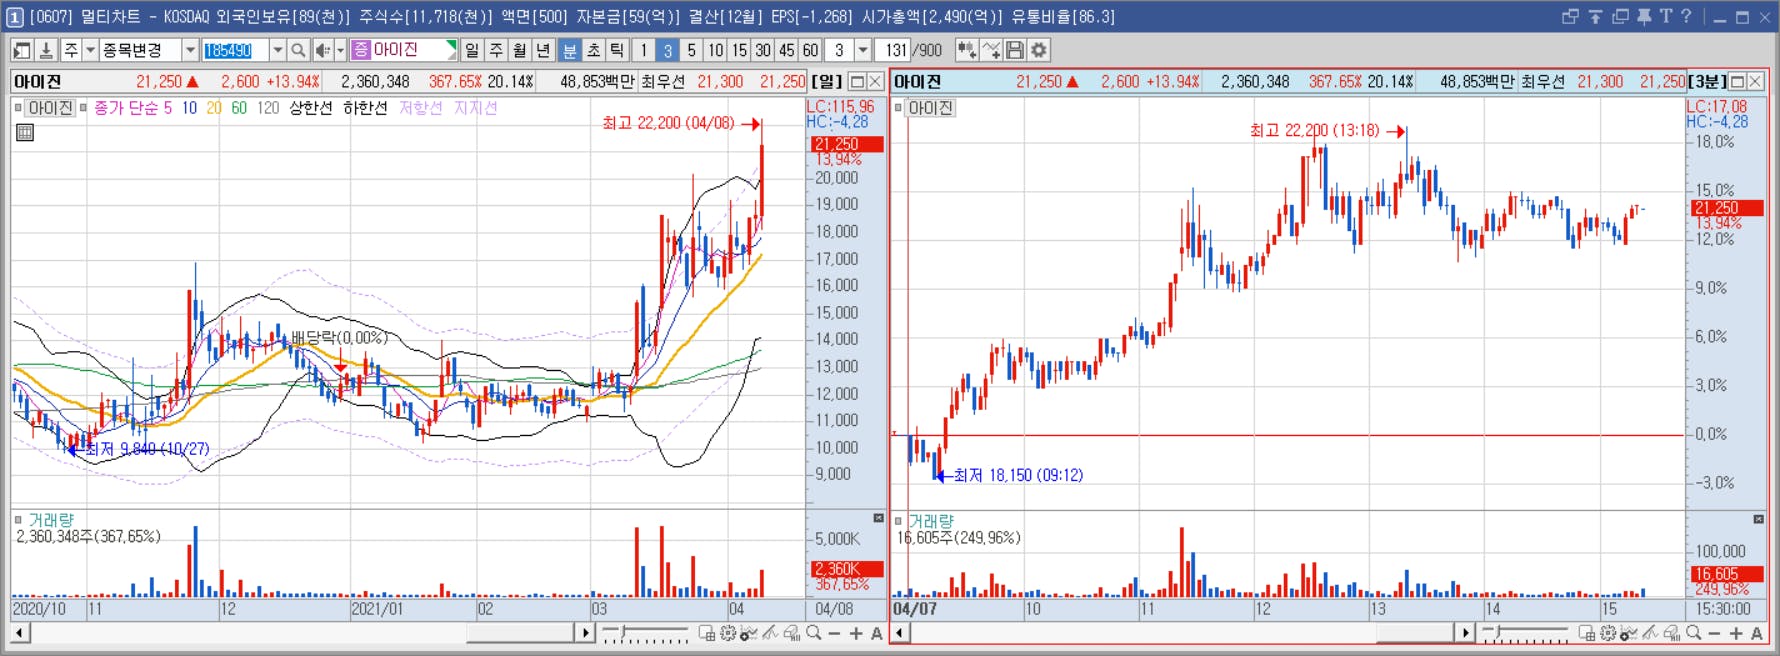1780x656 pixels.
Task: Expand the minute interval dropdown next to 3
Action: pos(863,50)
